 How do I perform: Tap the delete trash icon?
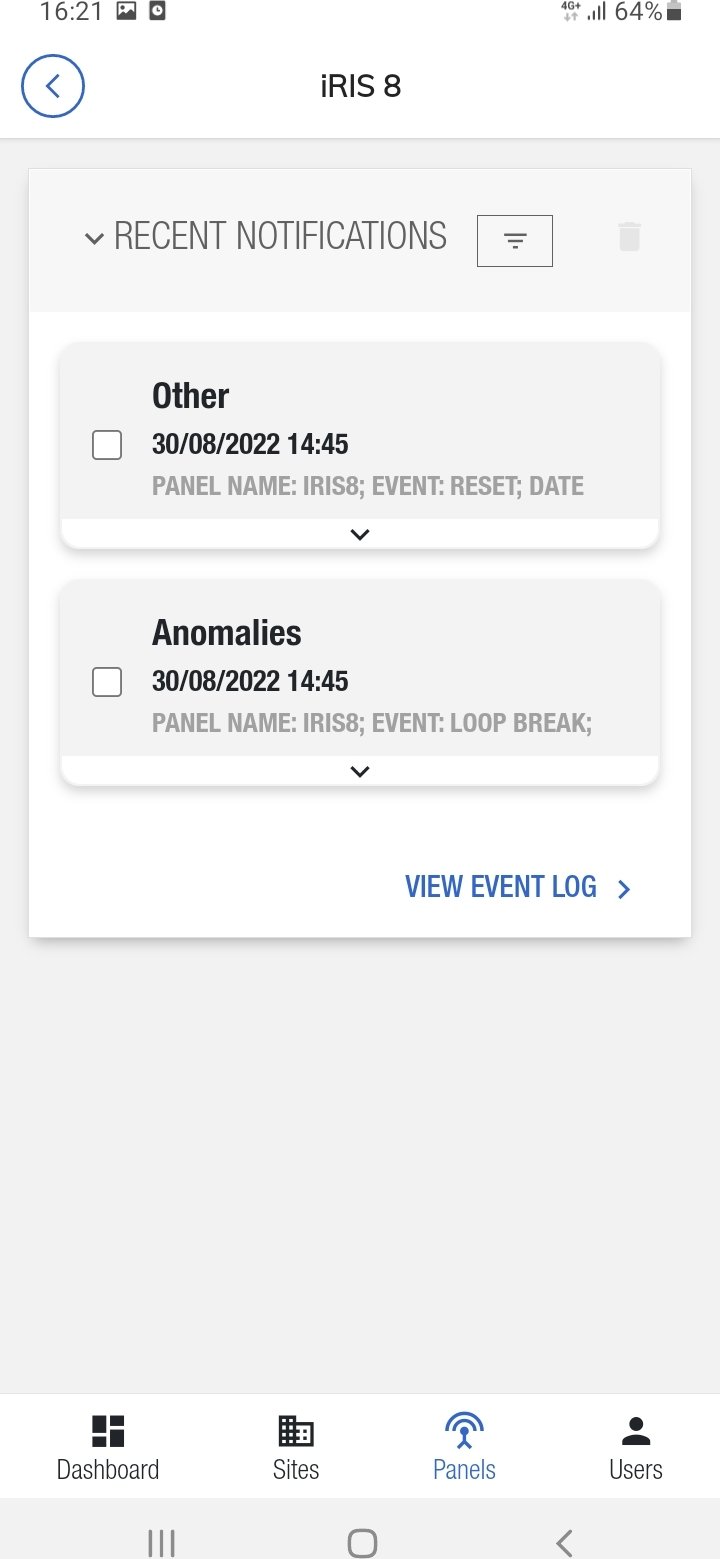[629, 238]
